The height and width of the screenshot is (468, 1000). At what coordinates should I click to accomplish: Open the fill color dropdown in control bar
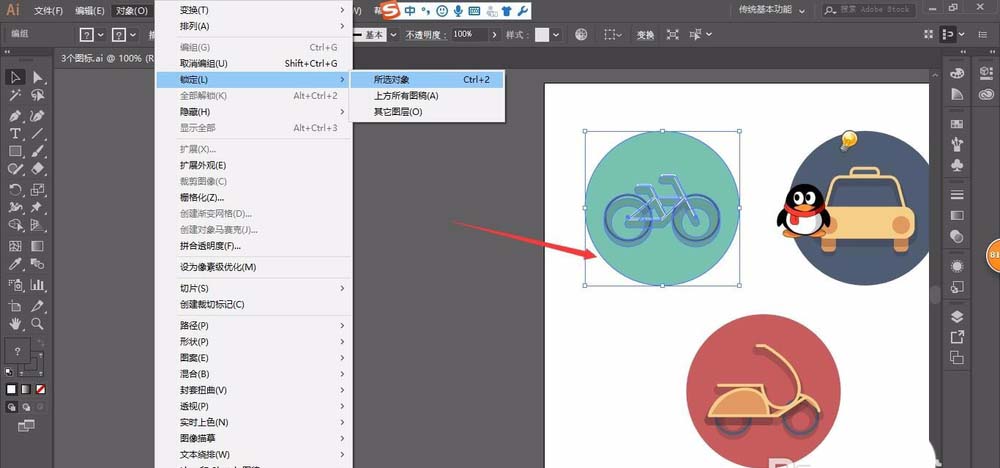[100, 35]
